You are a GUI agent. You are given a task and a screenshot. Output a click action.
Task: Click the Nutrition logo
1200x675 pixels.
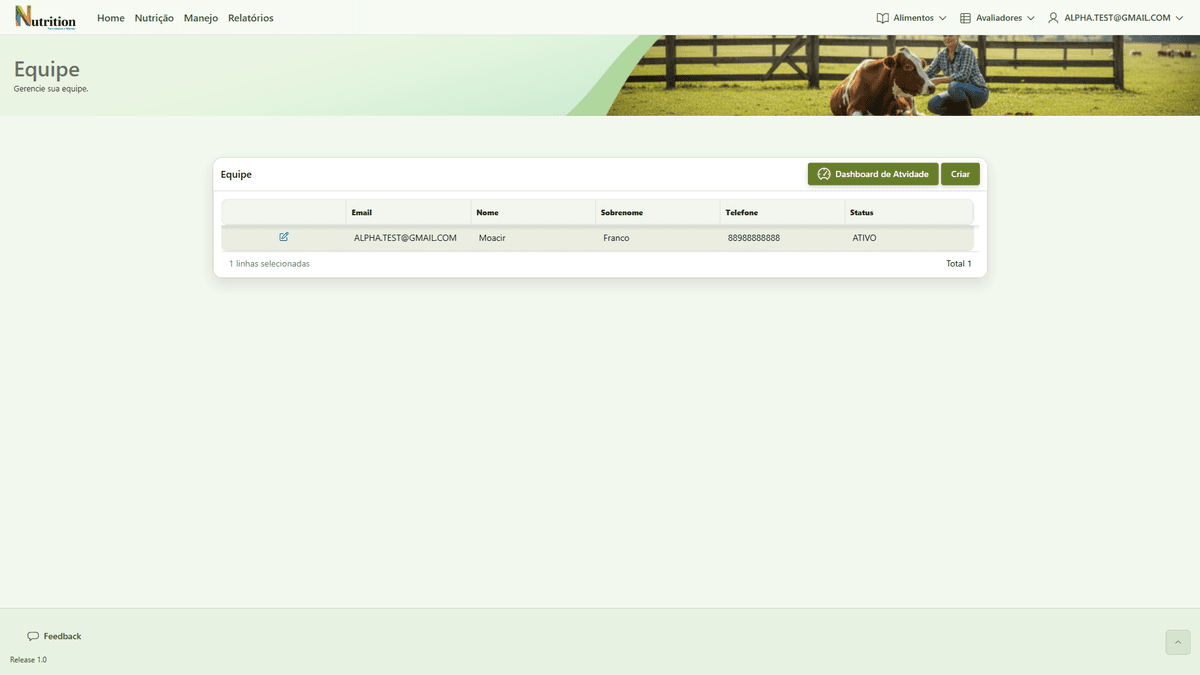click(x=45, y=17)
